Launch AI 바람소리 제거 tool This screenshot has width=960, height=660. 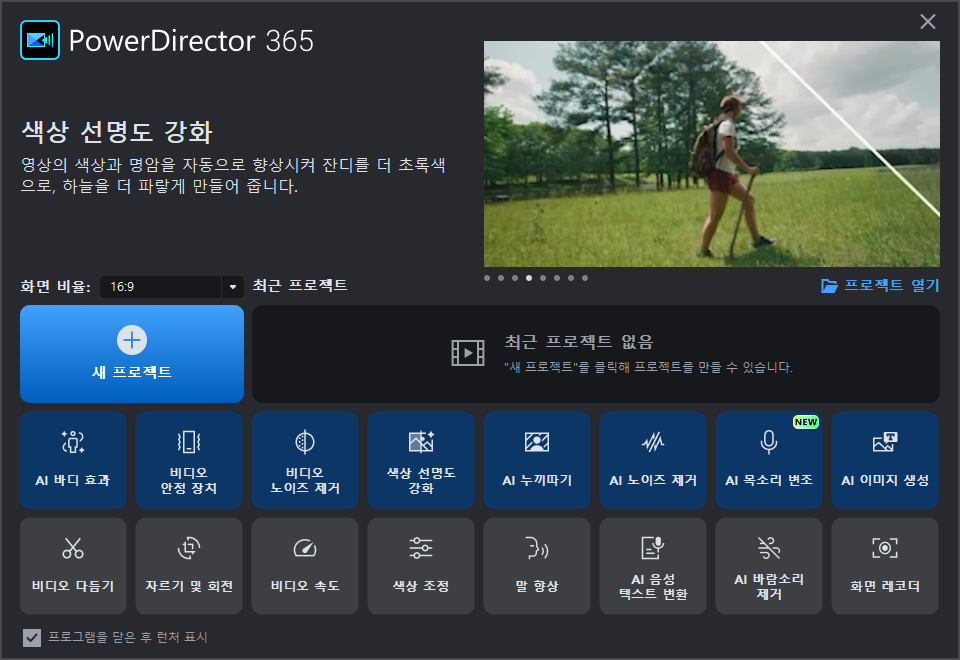tap(769, 566)
